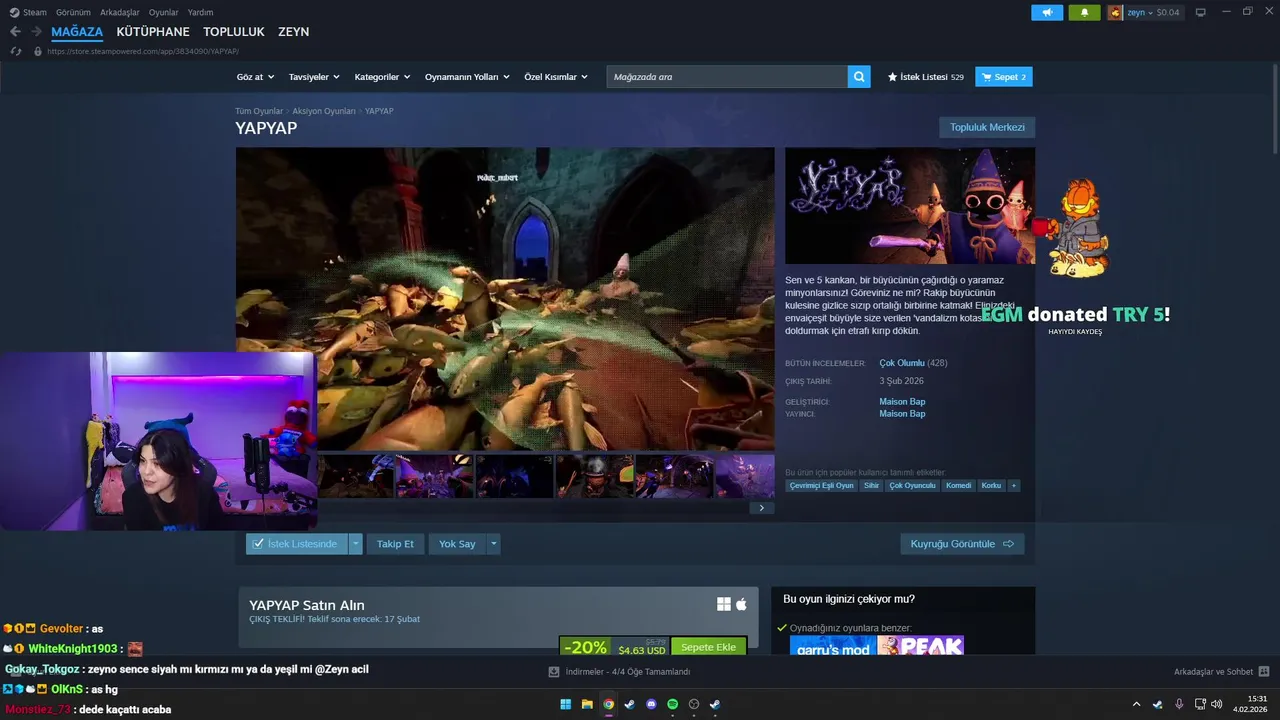Expand more tags with plus button
Screen dimensions: 1280x720
pos(1013,486)
